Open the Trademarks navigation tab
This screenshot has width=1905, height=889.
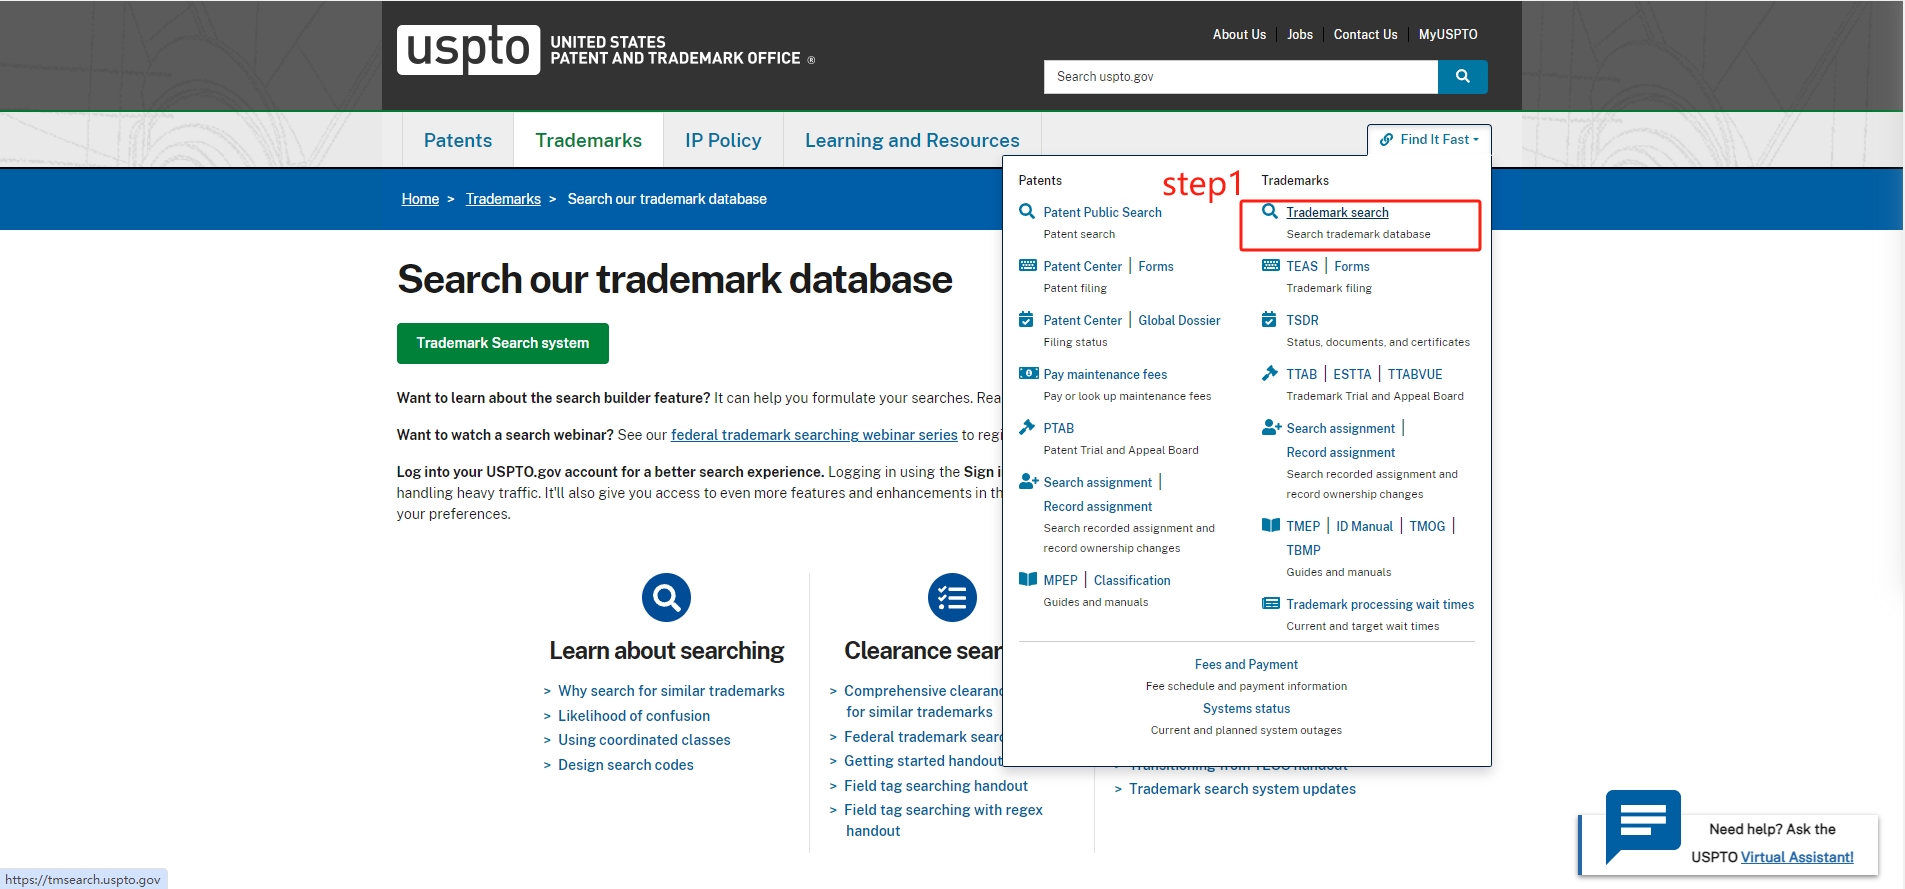pyautogui.click(x=588, y=140)
